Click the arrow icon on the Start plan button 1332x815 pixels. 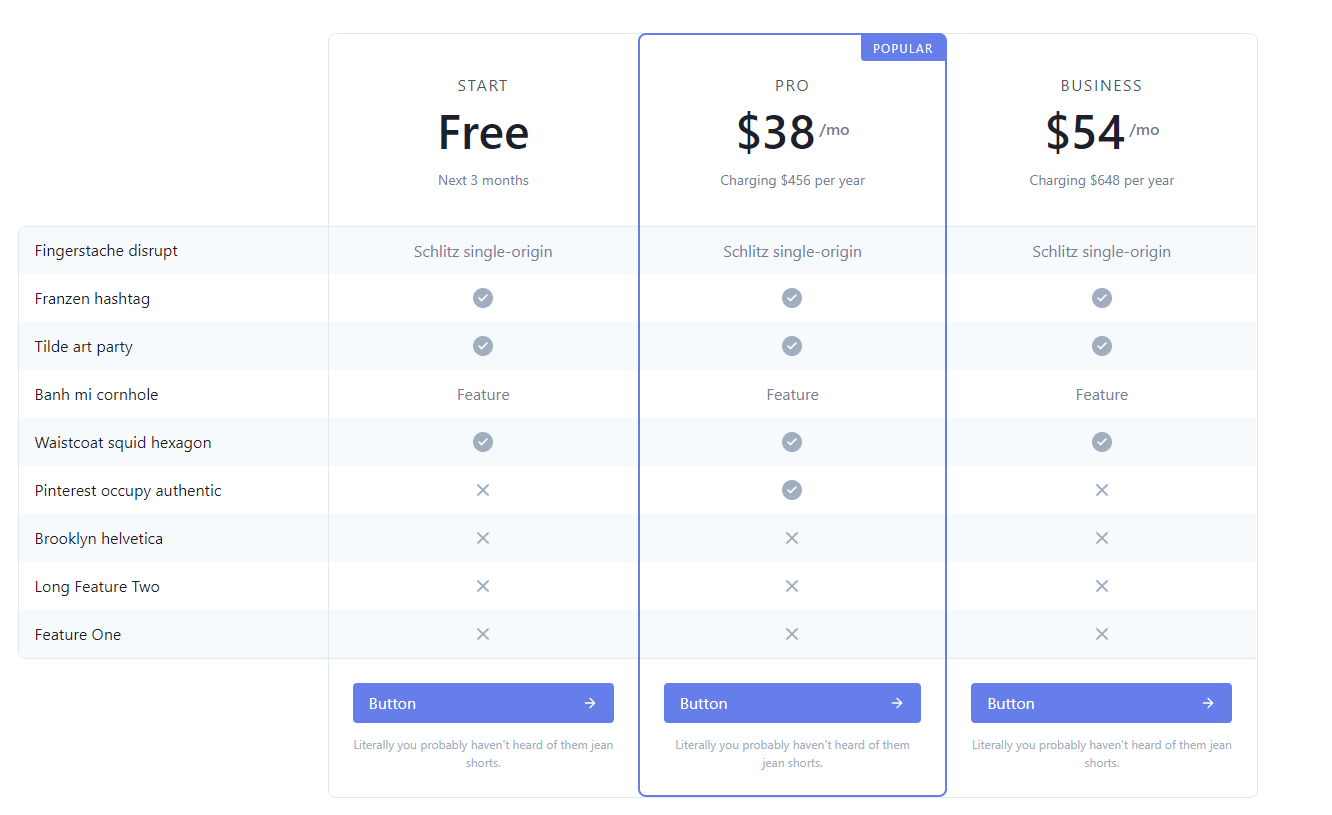590,703
